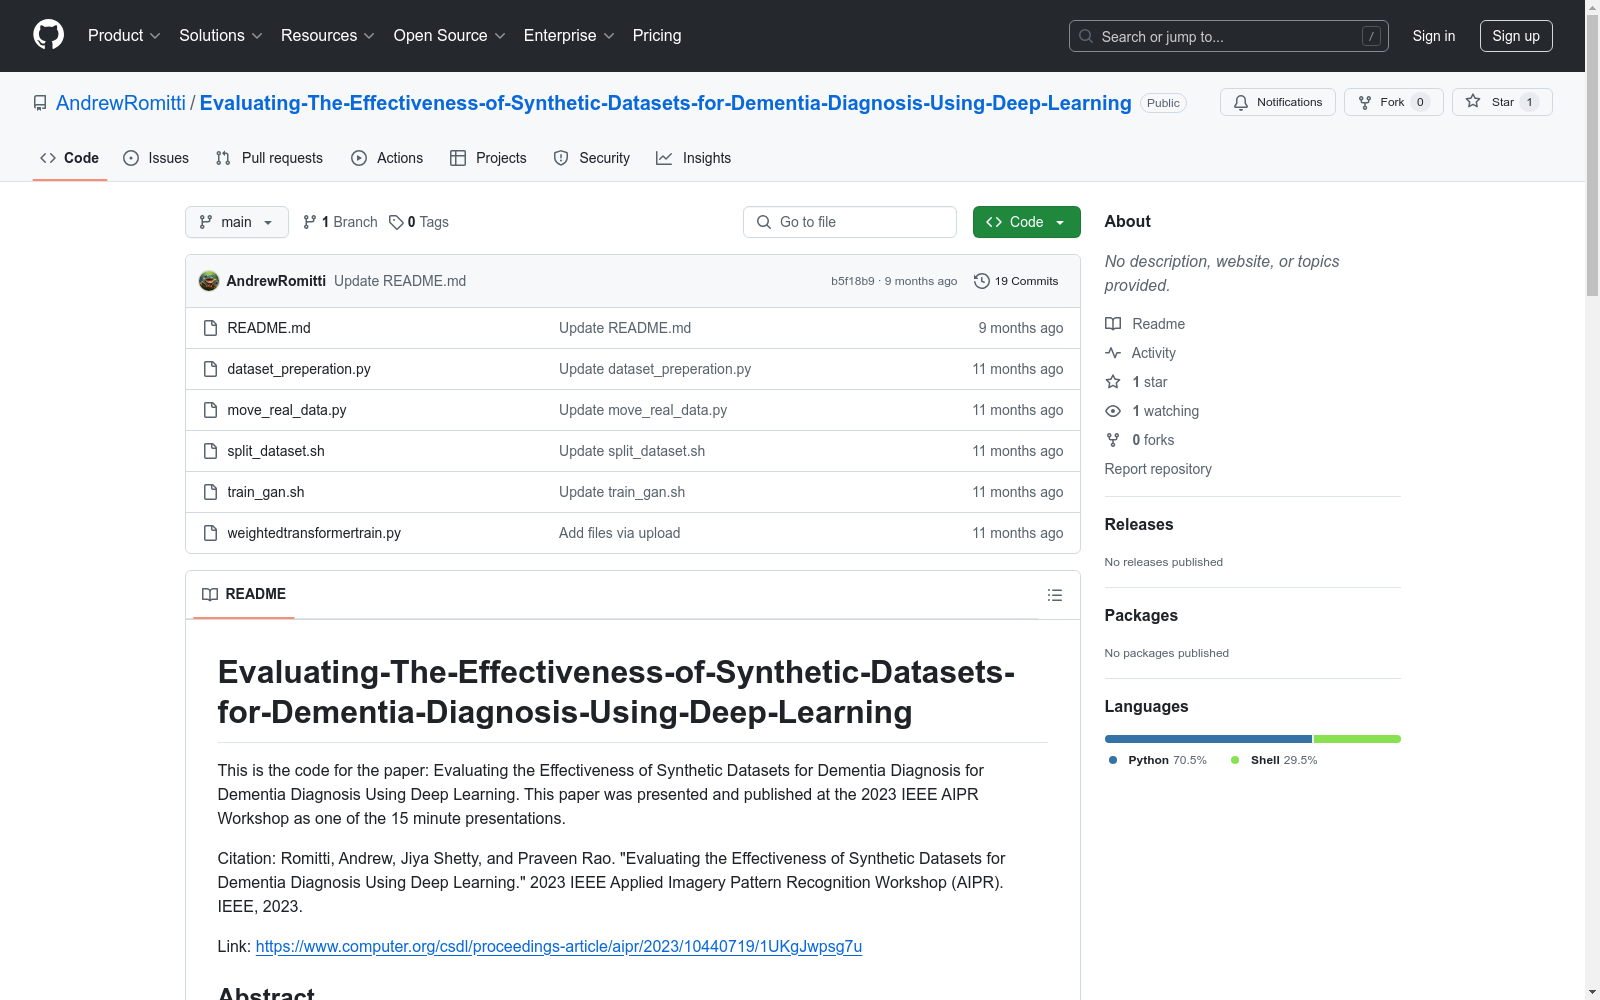The height and width of the screenshot is (1000, 1600).
Task: Click the Report repository link
Action: [1158, 469]
